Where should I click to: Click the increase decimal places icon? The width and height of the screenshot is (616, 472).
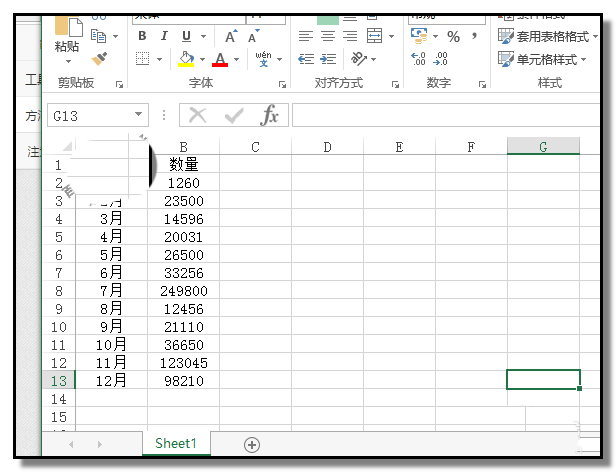tap(418, 60)
